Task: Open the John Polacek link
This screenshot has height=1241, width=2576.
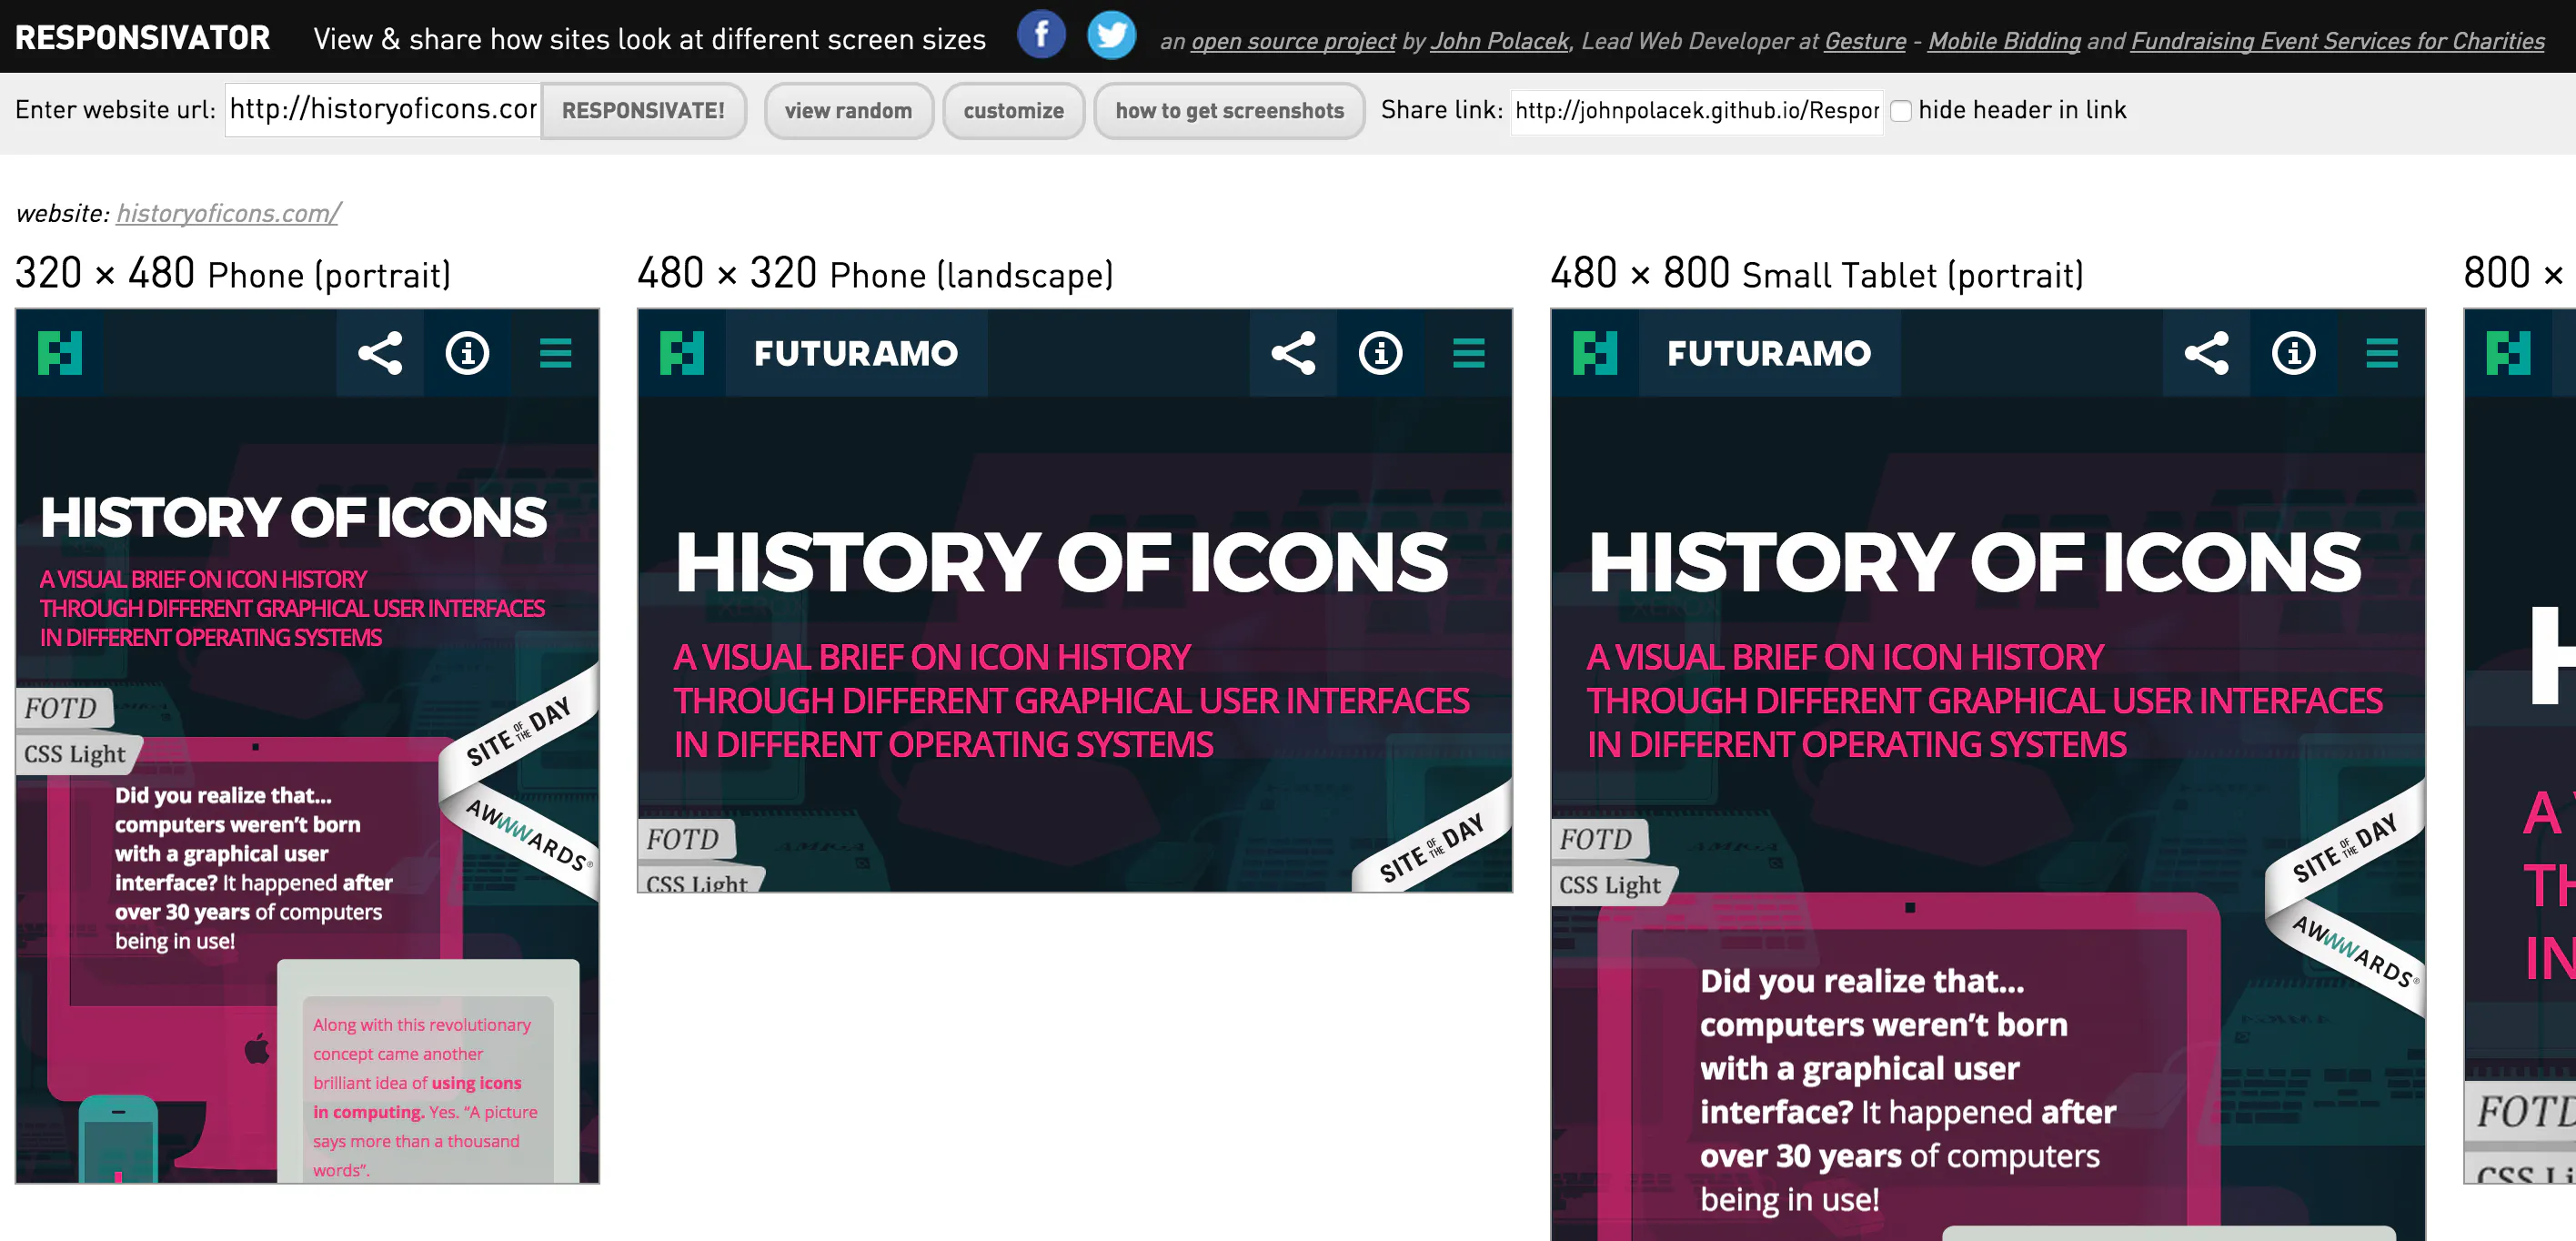Action: pyautogui.click(x=1500, y=41)
